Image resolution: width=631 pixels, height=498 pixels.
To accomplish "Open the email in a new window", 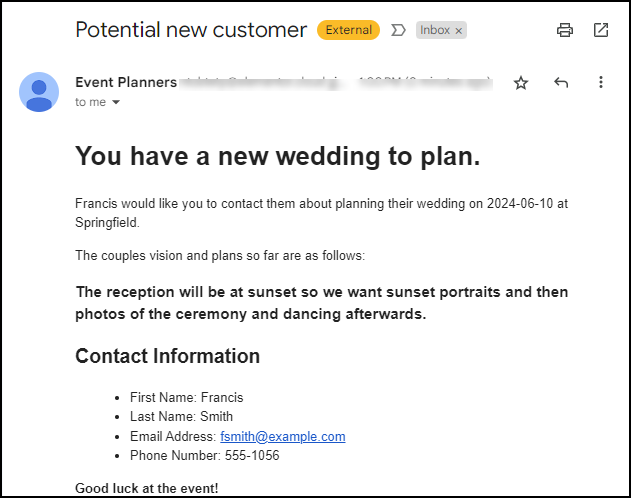I will tap(601, 30).
